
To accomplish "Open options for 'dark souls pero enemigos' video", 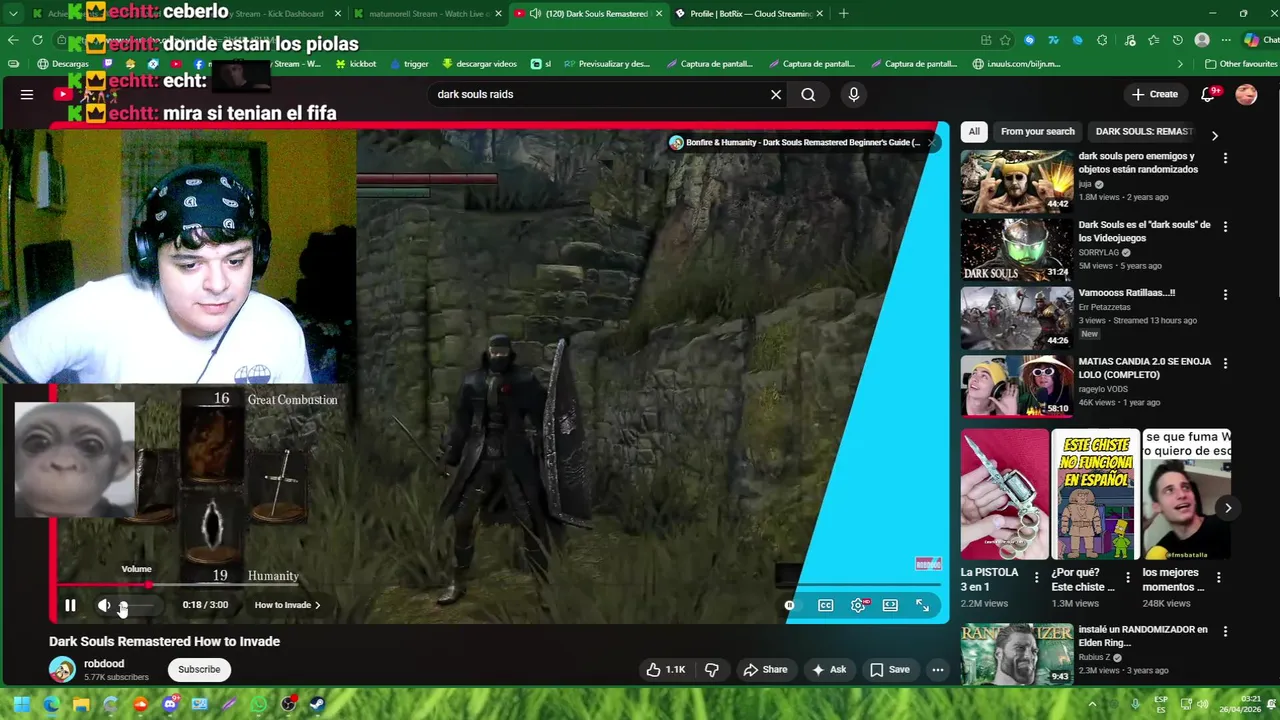I will point(1225,158).
